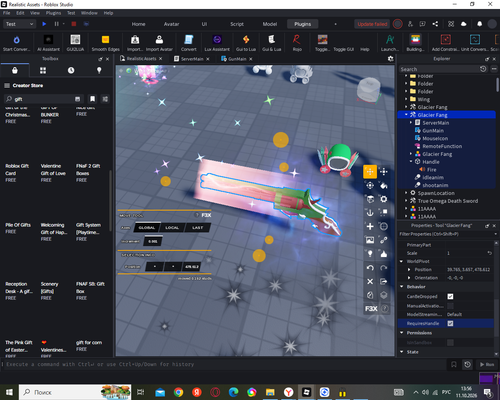The width and height of the screenshot is (500, 400).
Task: Click the Explorer search field
Action: (439, 69)
